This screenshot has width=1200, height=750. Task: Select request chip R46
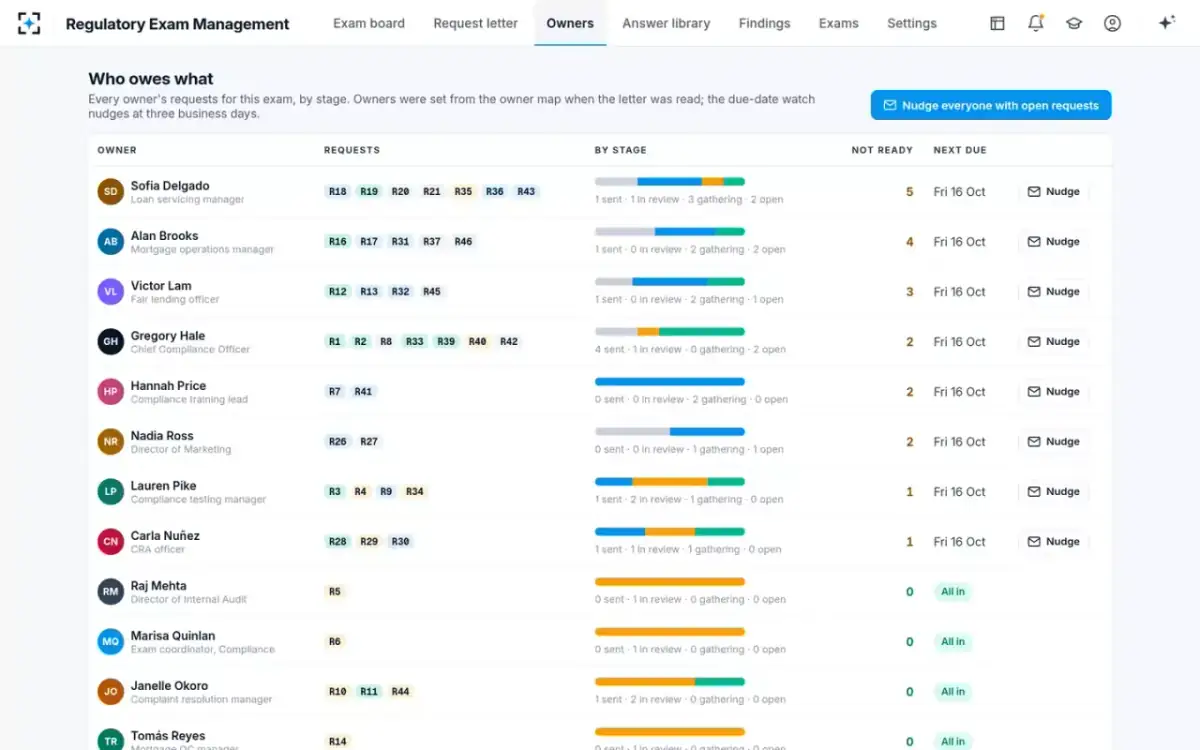(x=463, y=242)
